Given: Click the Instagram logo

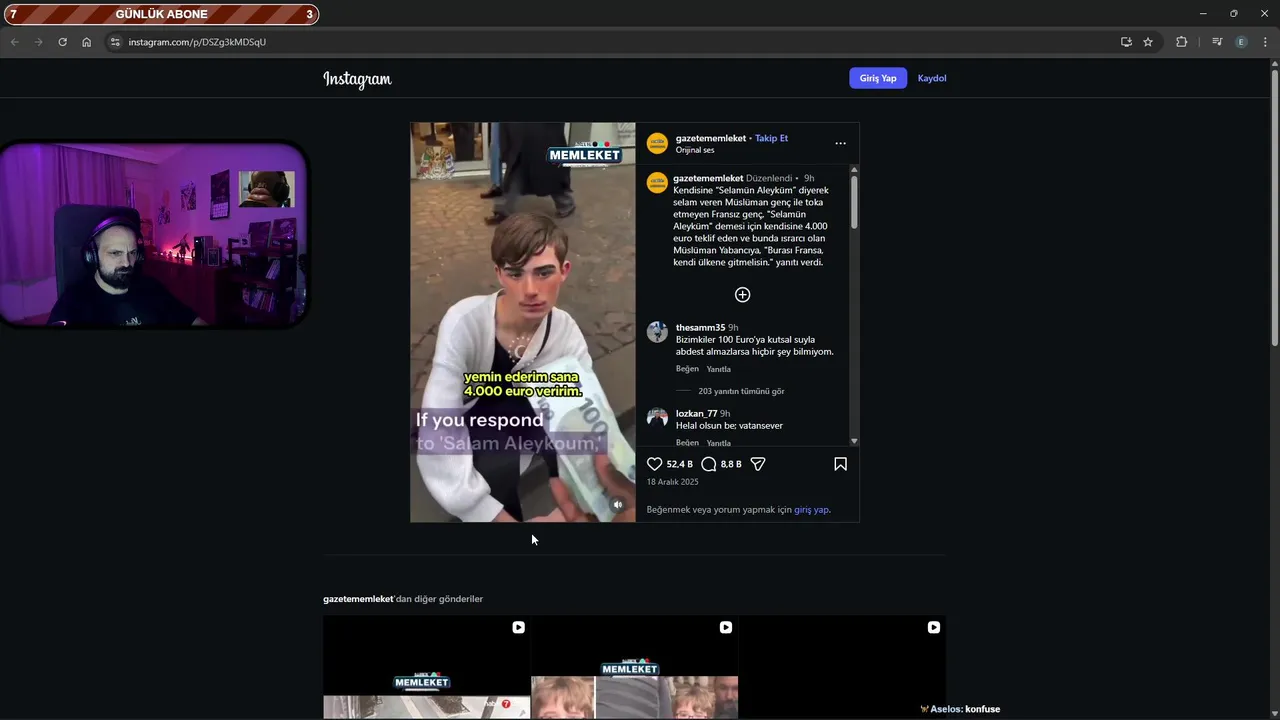Looking at the screenshot, I should coord(357,79).
